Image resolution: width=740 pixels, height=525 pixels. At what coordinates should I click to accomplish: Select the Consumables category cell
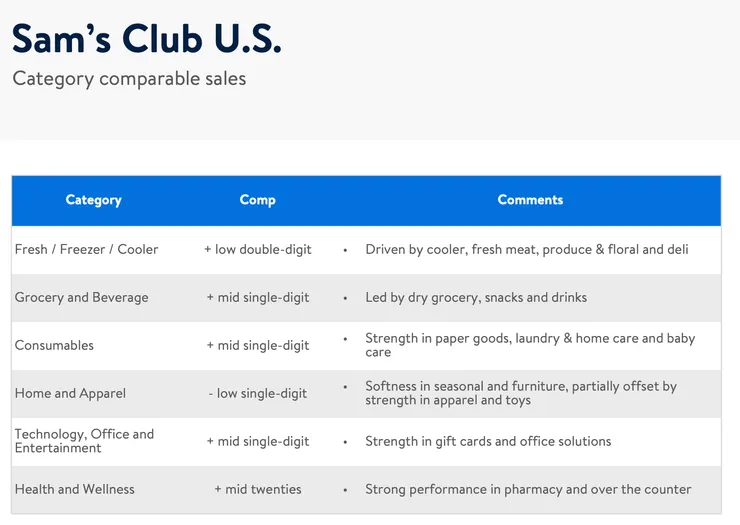click(54, 345)
